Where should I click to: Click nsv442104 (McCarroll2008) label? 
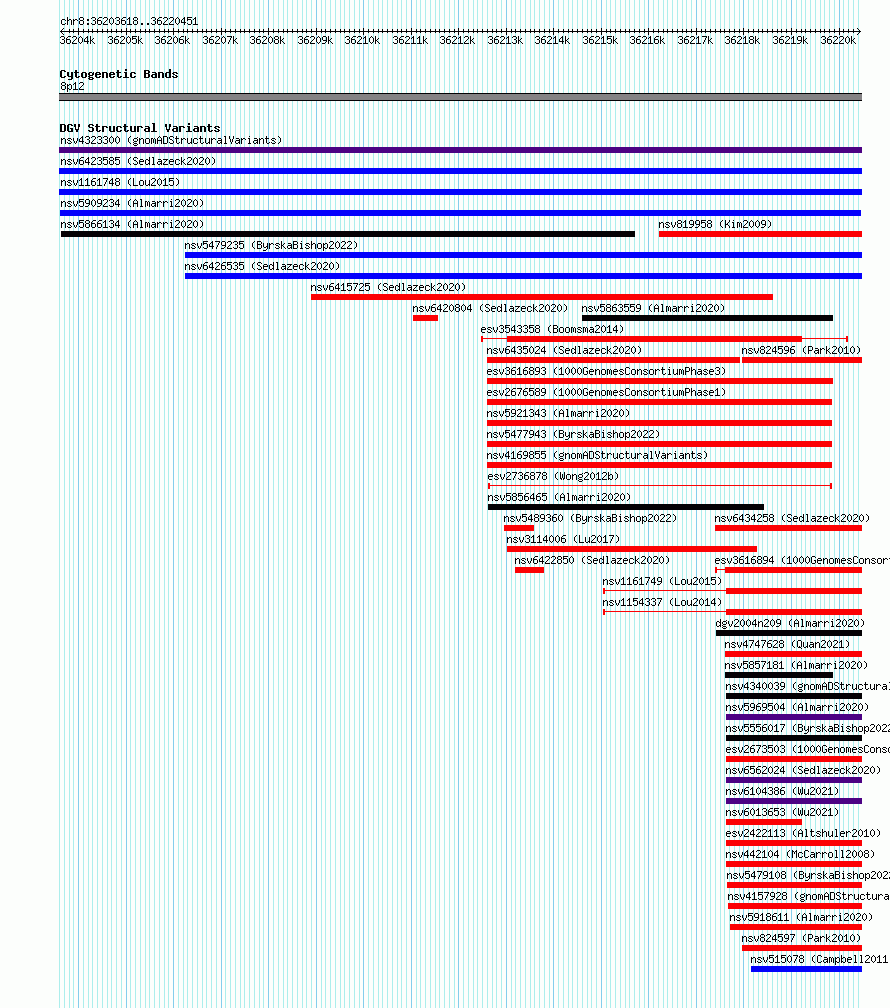point(800,854)
